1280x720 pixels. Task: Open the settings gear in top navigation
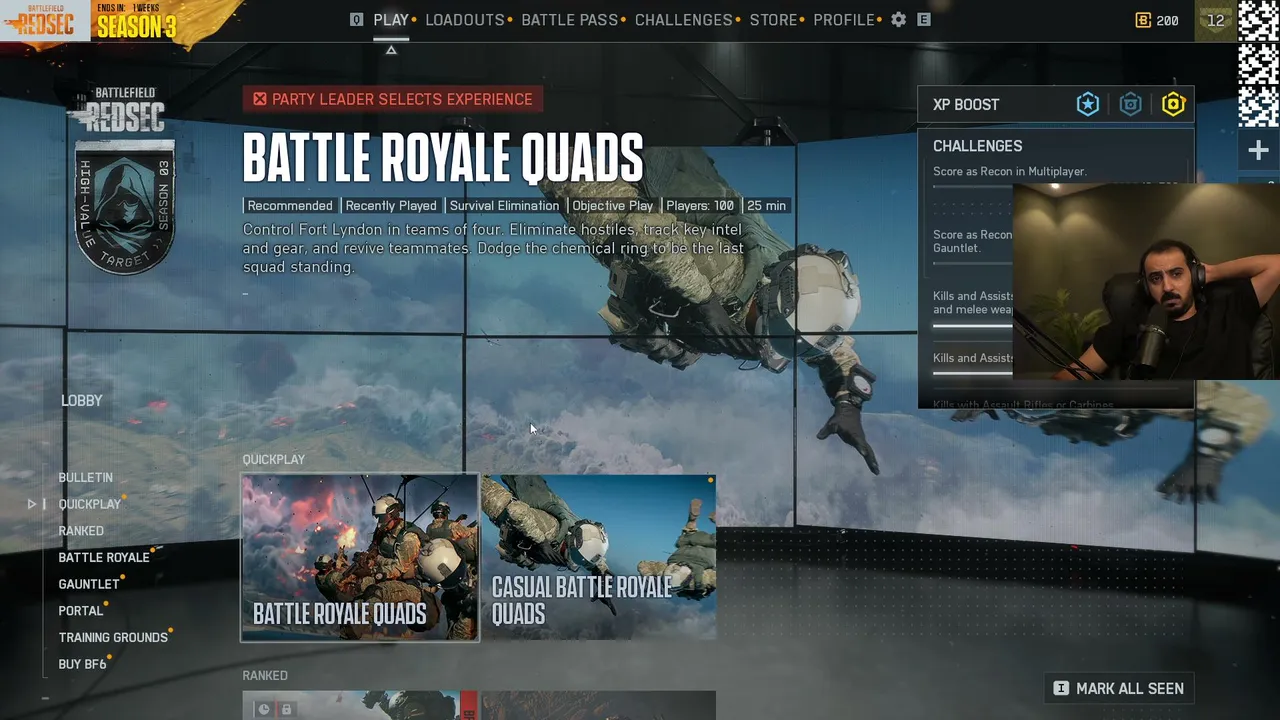pos(898,20)
